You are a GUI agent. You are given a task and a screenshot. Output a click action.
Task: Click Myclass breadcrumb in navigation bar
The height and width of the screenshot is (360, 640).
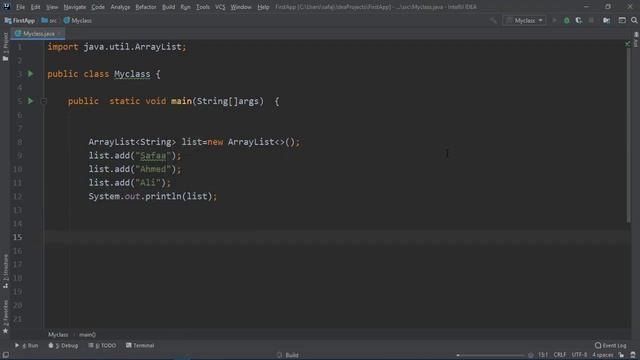[x=78, y=20]
